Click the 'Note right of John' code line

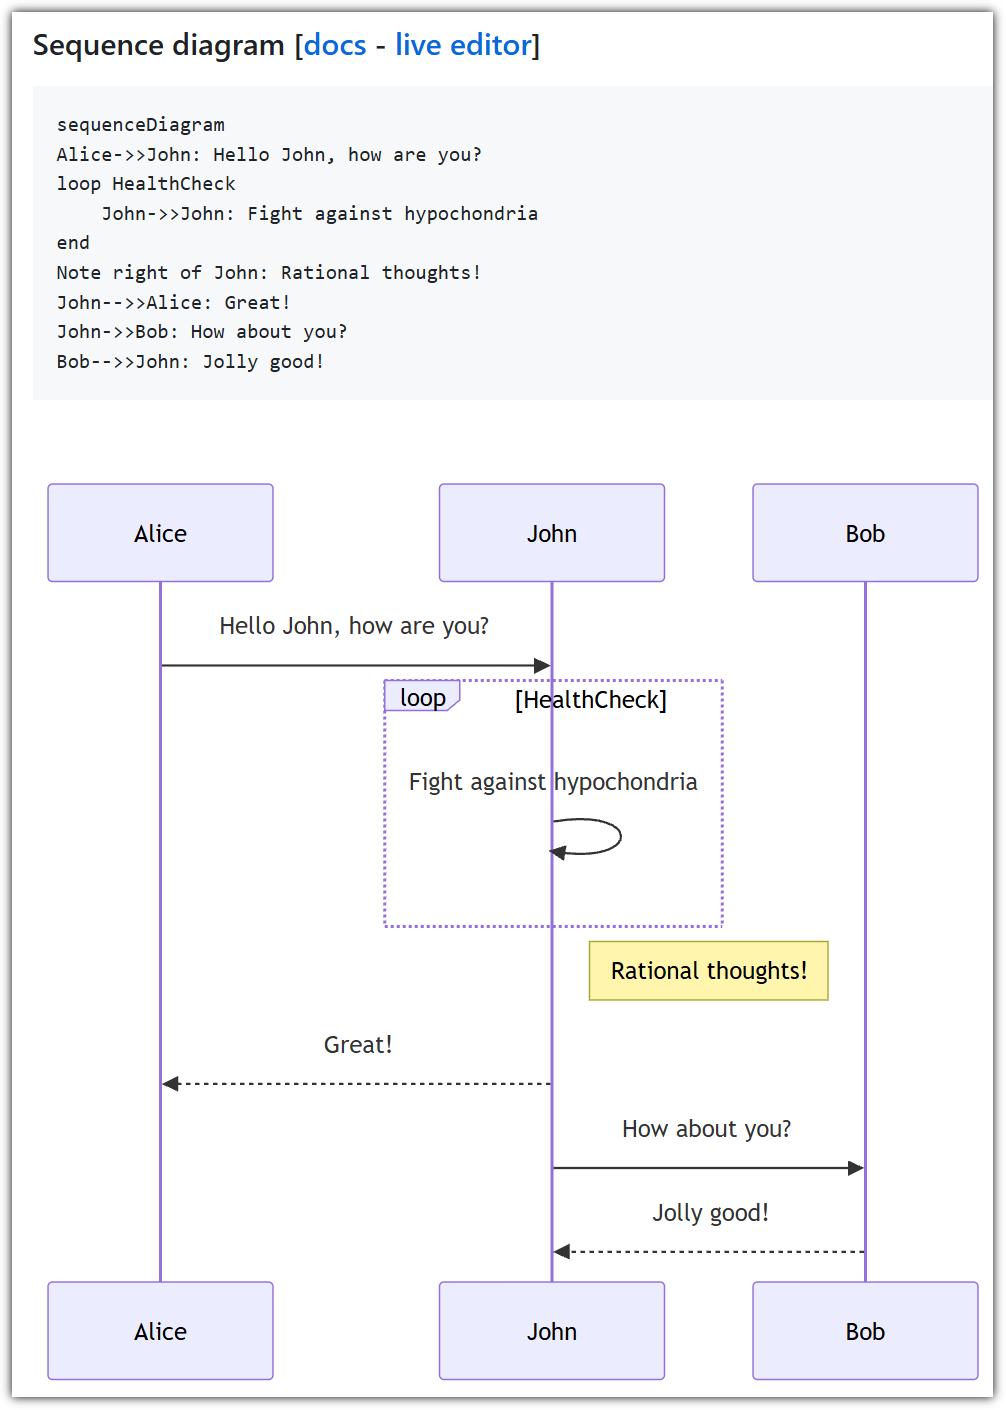point(269,273)
